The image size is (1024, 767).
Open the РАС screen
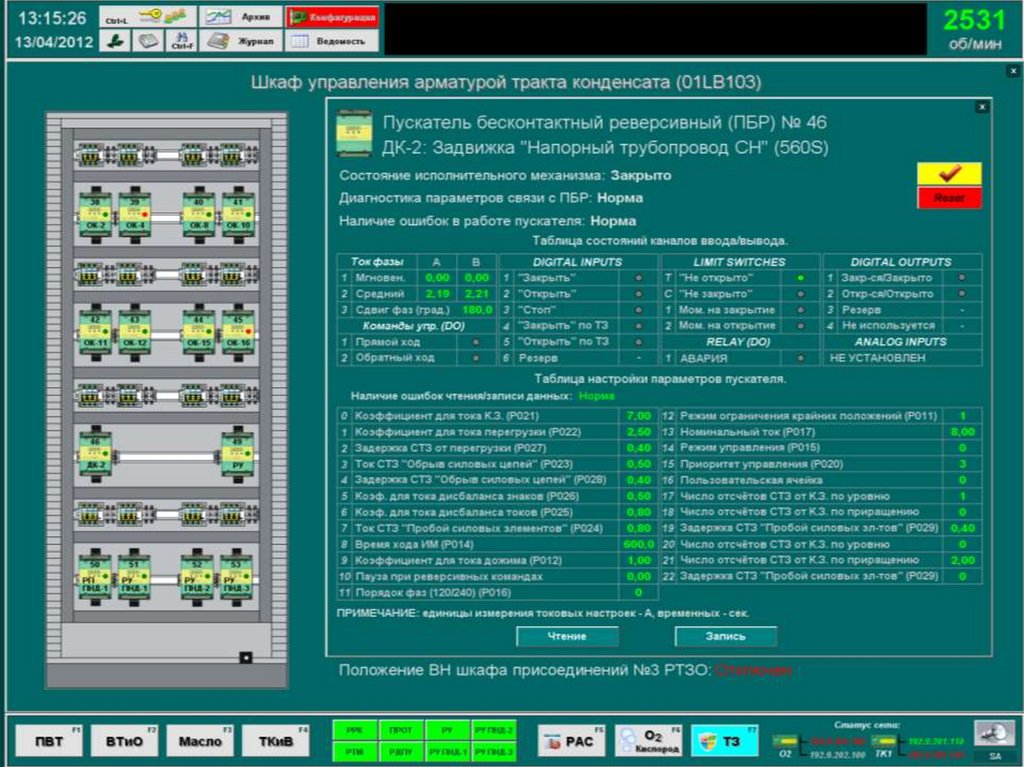point(572,741)
